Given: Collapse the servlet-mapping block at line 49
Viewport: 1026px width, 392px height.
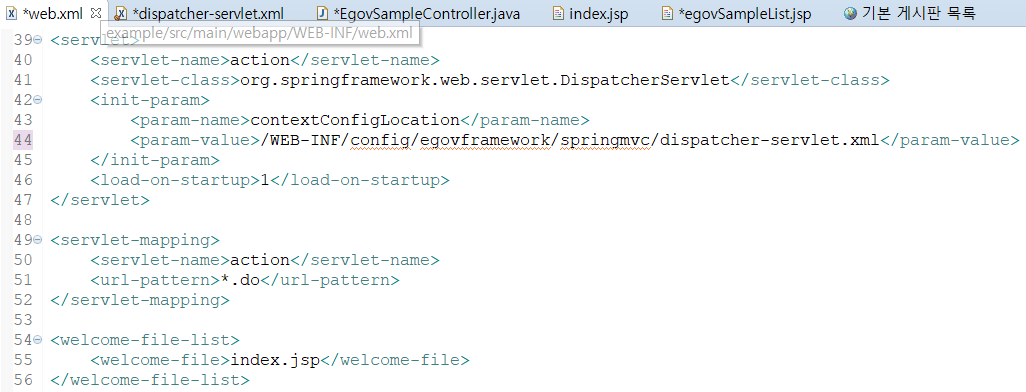Looking at the screenshot, I should (37, 240).
